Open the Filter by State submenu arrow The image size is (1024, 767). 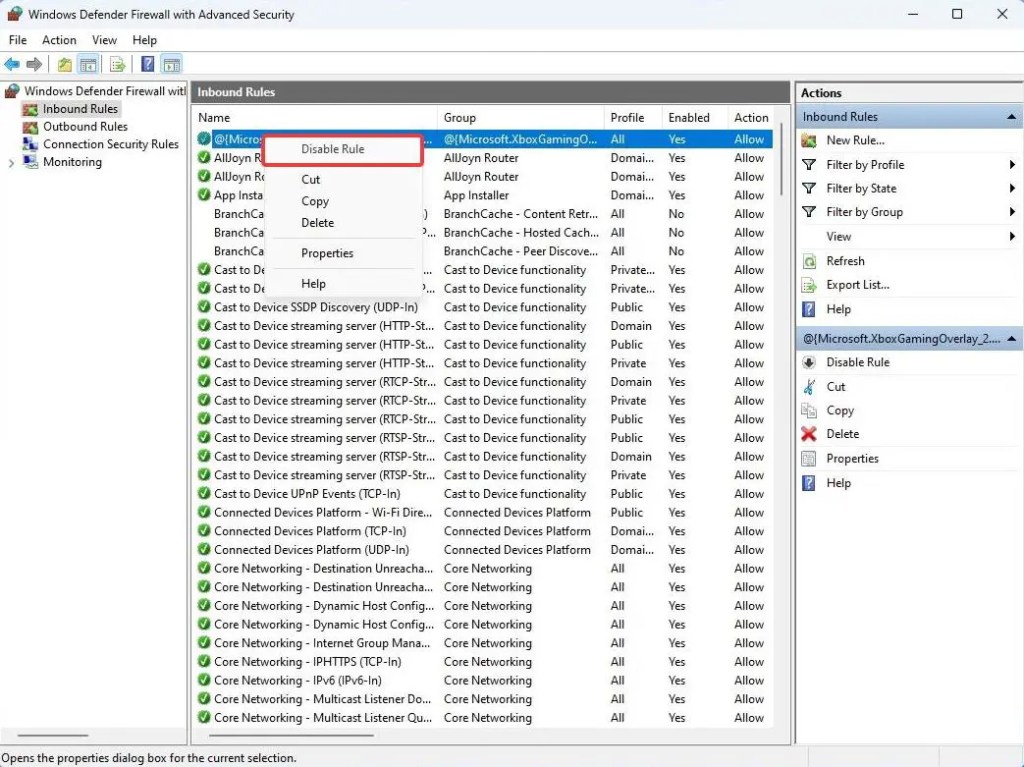click(x=1012, y=188)
